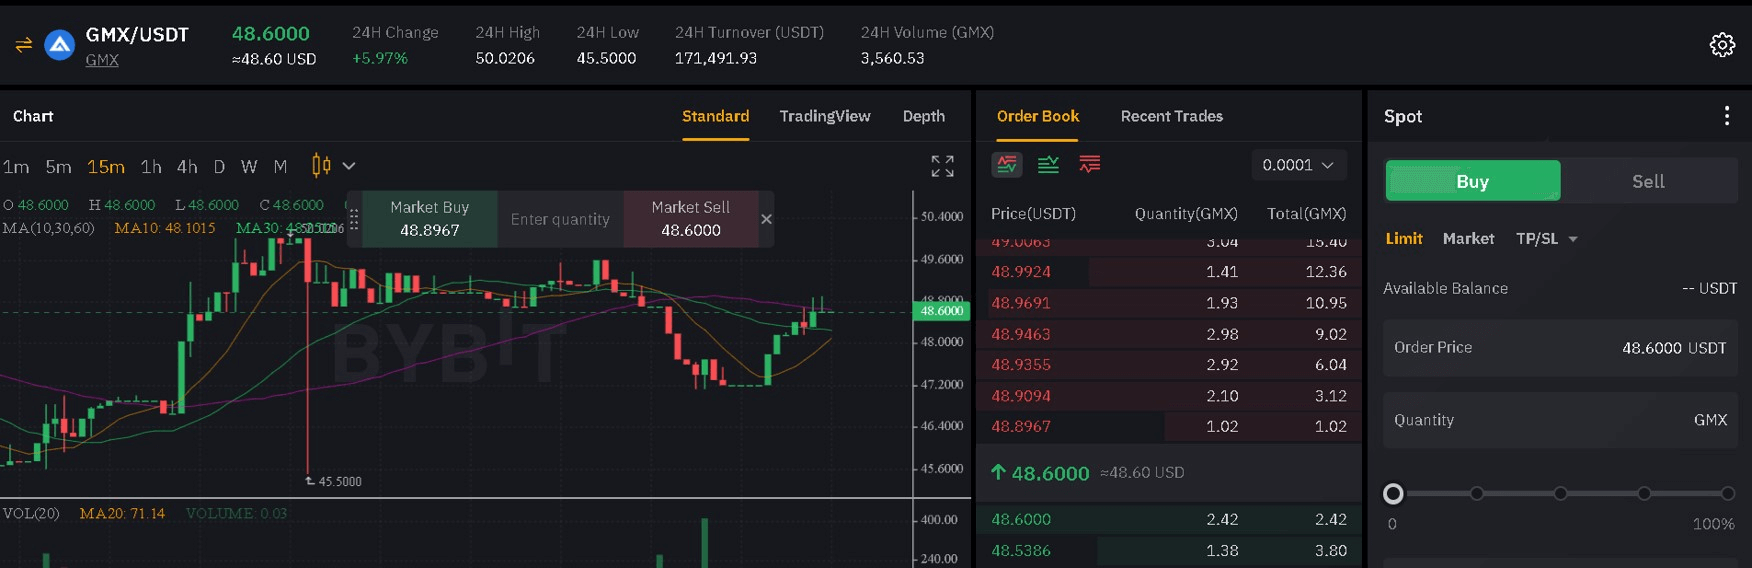The image size is (1752, 568).
Task: Show both buy and sell orders view
Action: (x=1007, y=165)
